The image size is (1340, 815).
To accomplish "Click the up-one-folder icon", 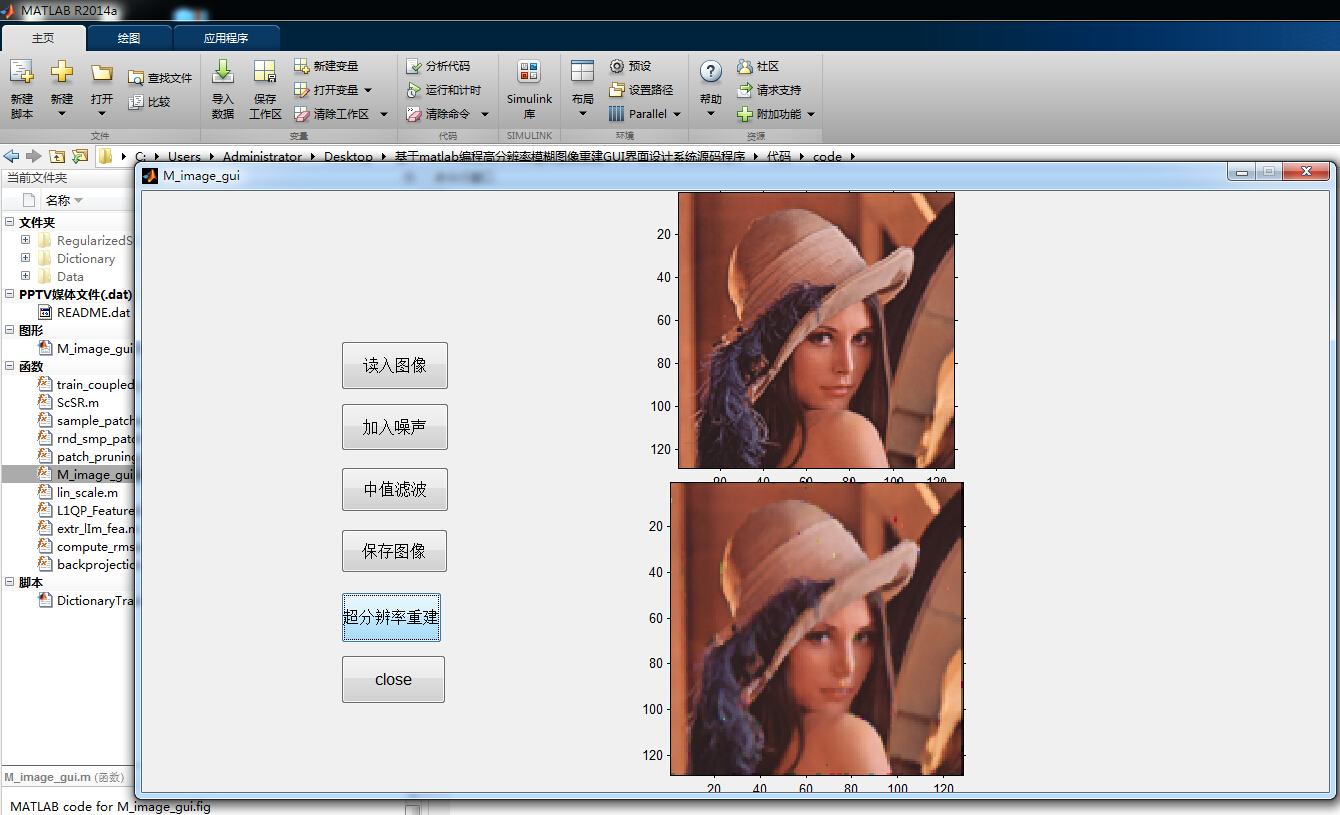I will 57,156.
